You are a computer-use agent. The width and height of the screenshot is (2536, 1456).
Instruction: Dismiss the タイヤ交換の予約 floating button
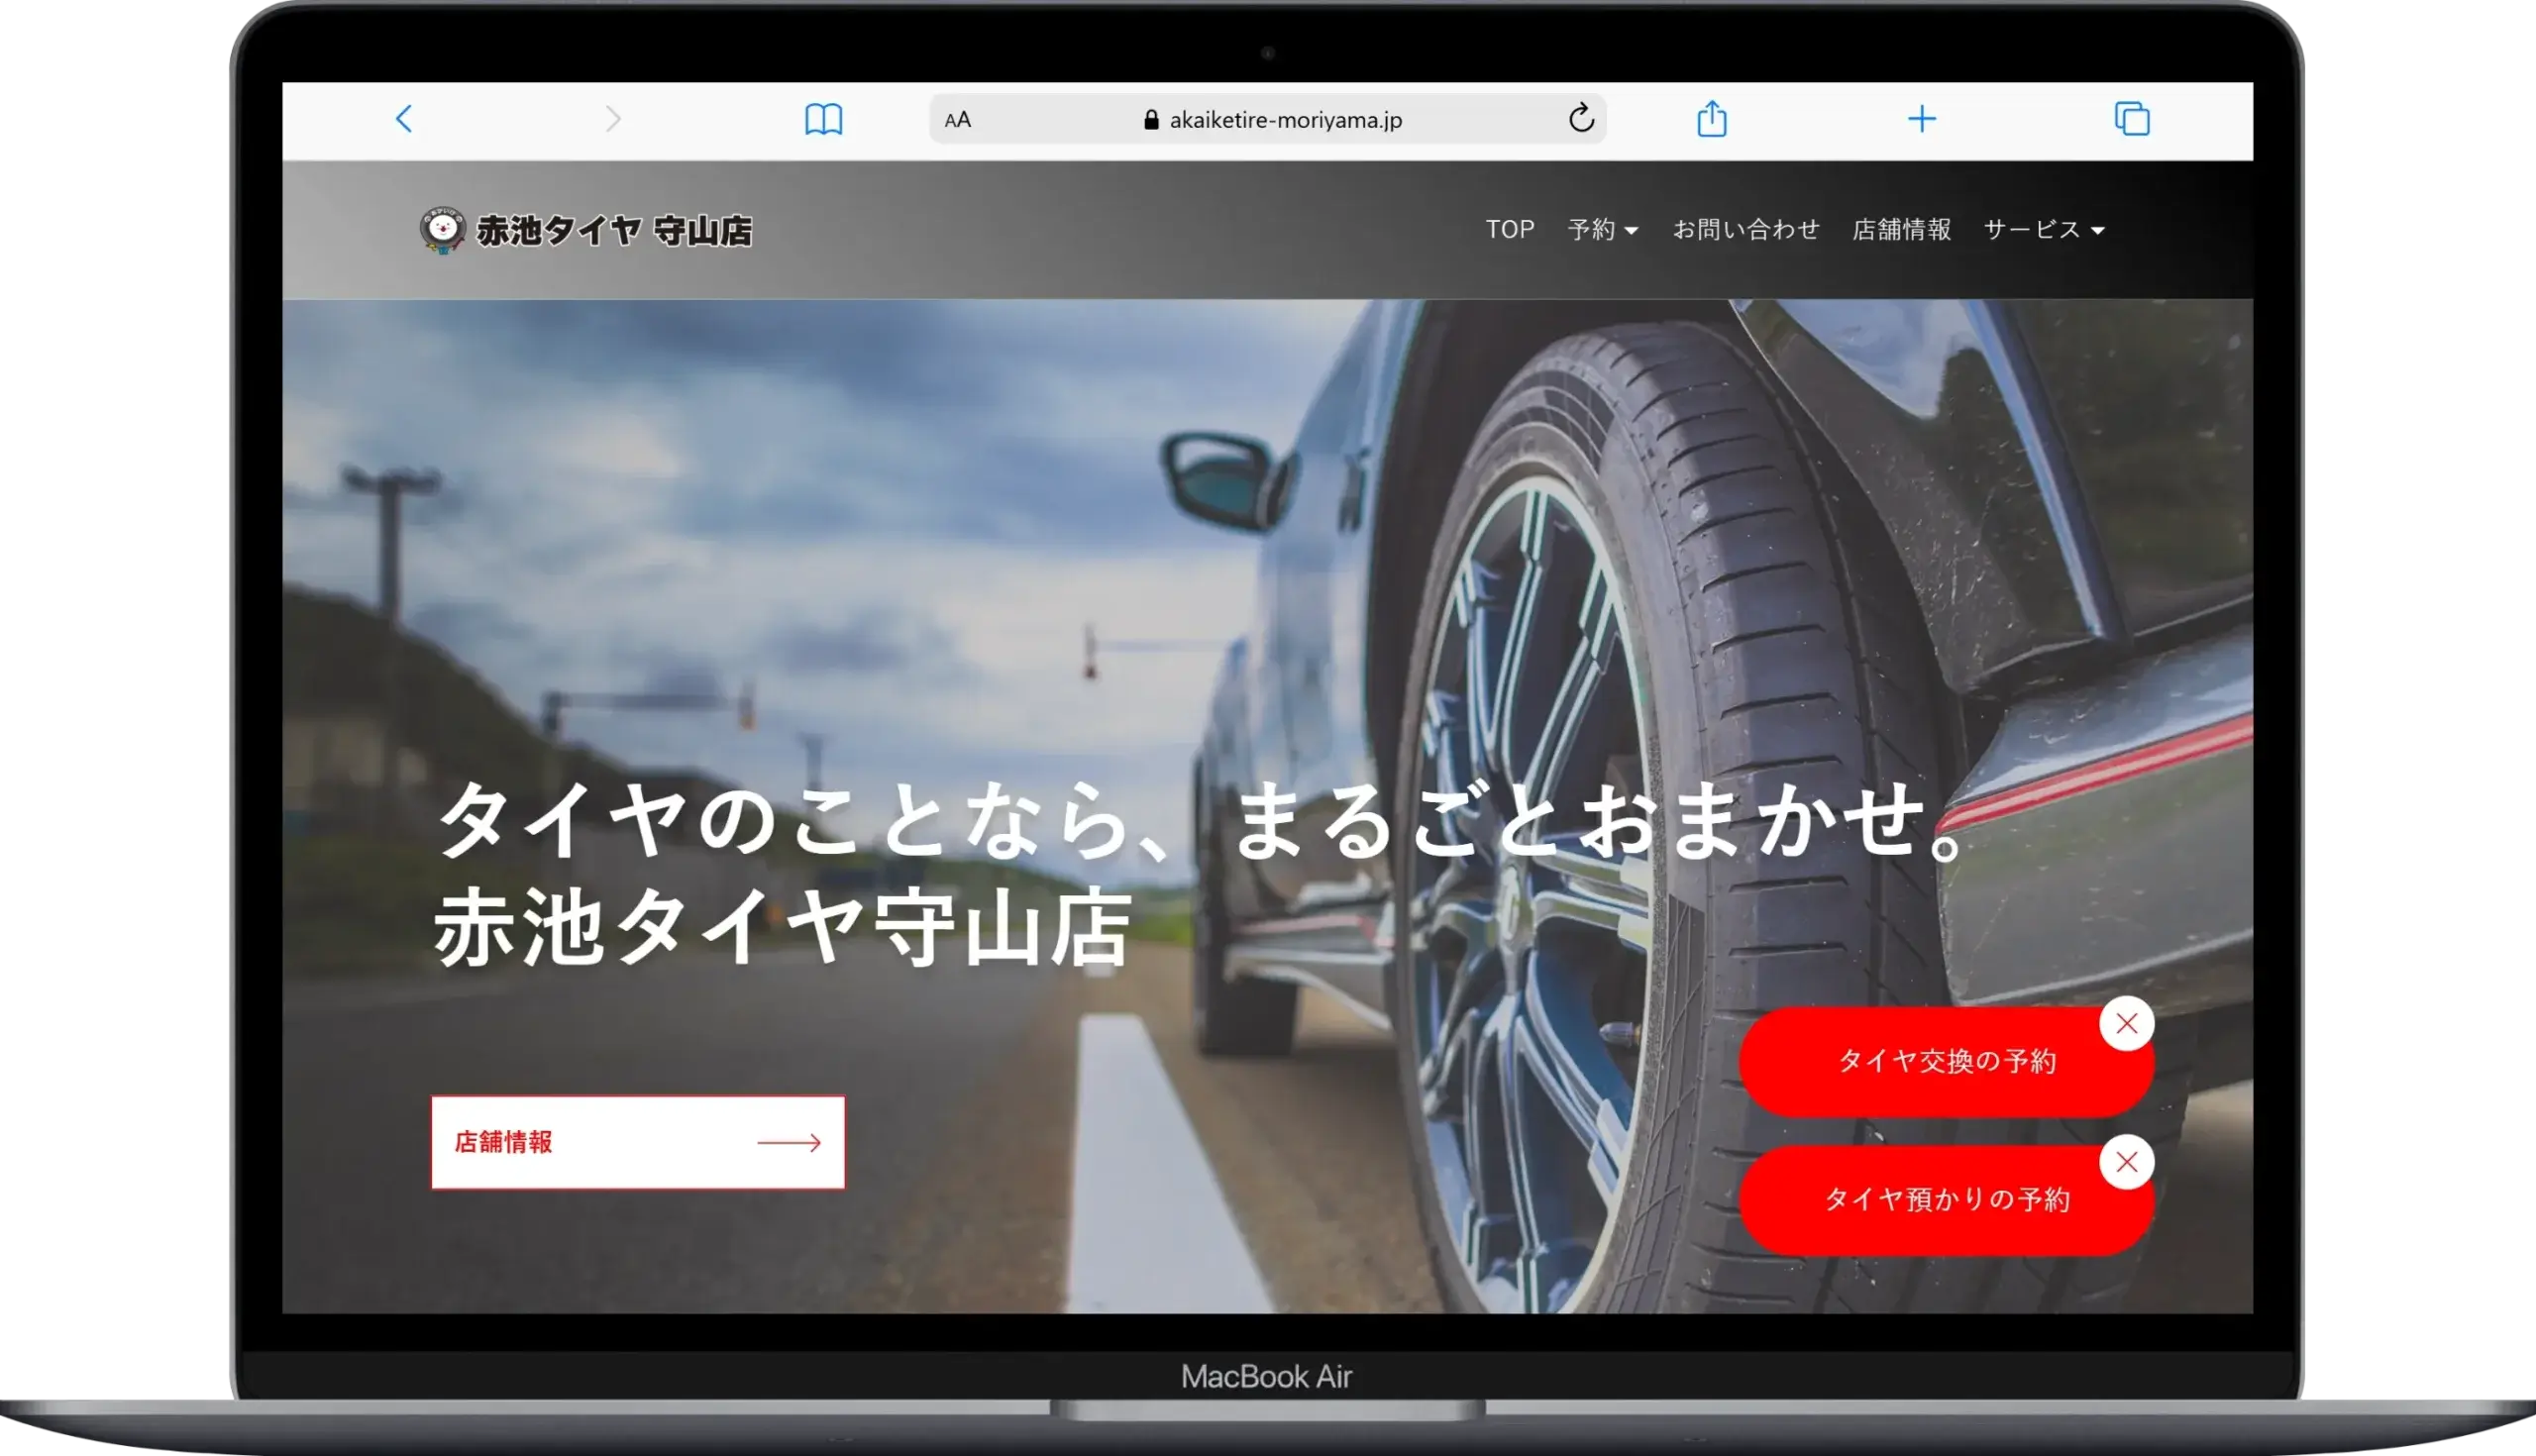pyautogui.click(x=2126, y=1023)
